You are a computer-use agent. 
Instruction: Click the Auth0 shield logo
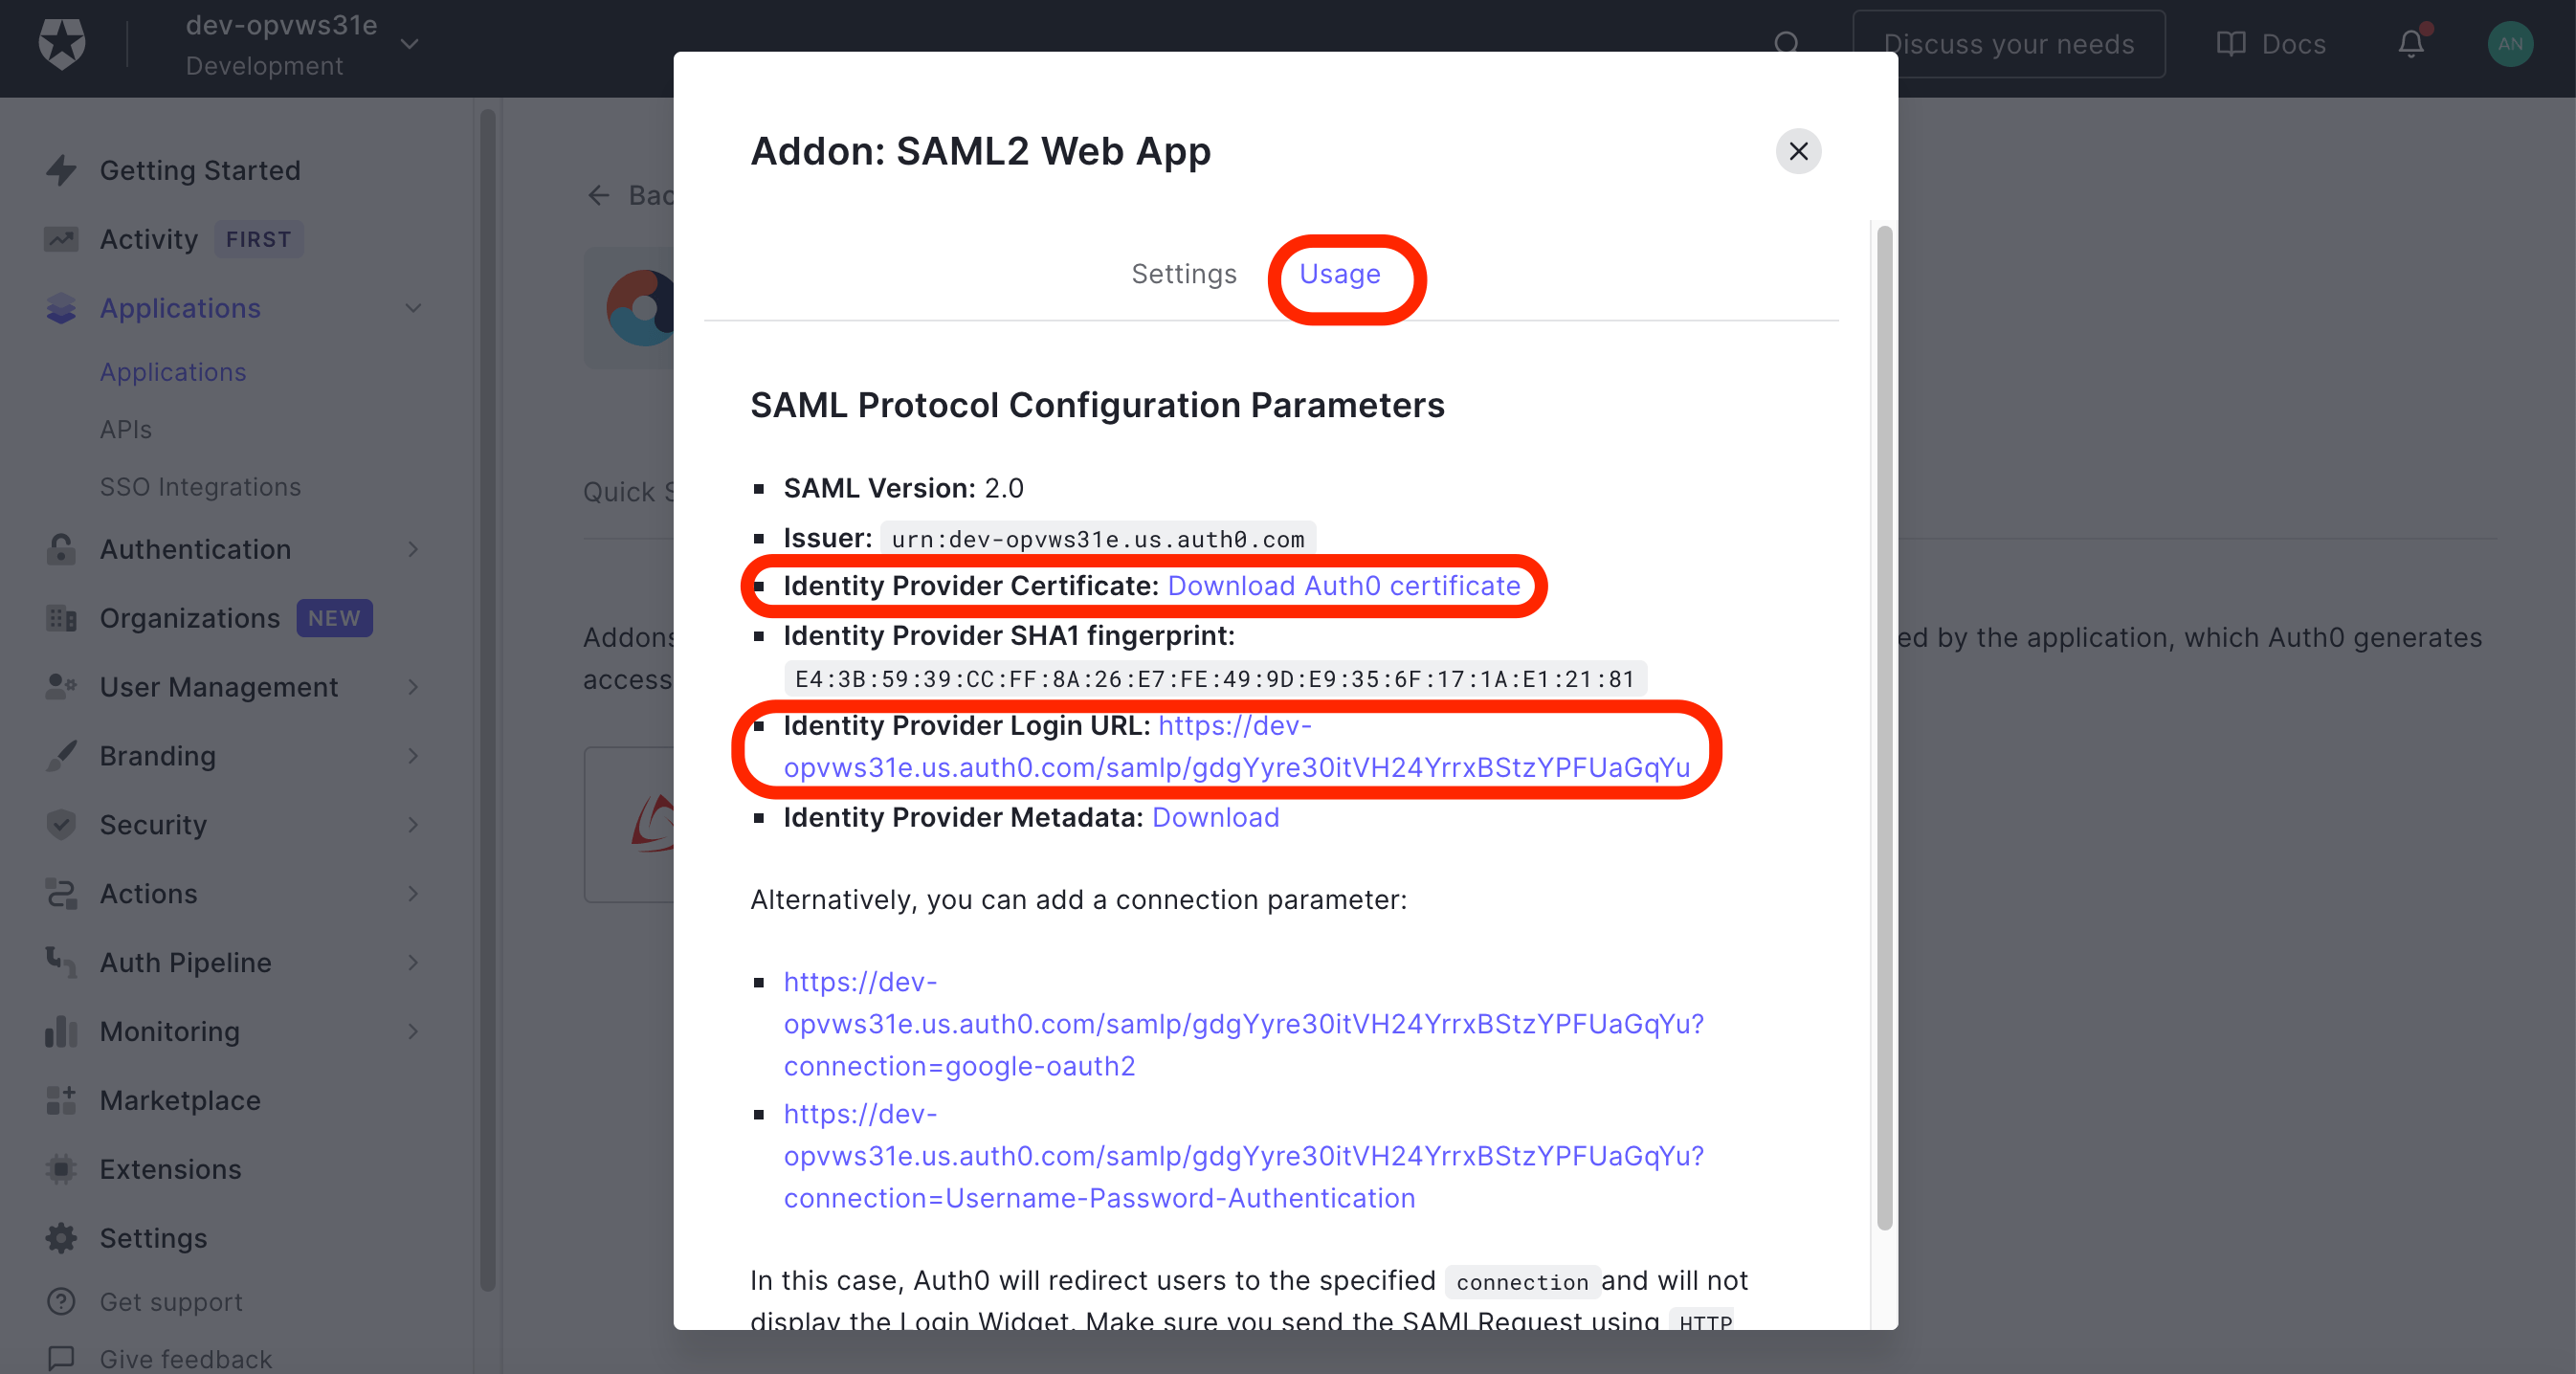(x=60, y=44)
